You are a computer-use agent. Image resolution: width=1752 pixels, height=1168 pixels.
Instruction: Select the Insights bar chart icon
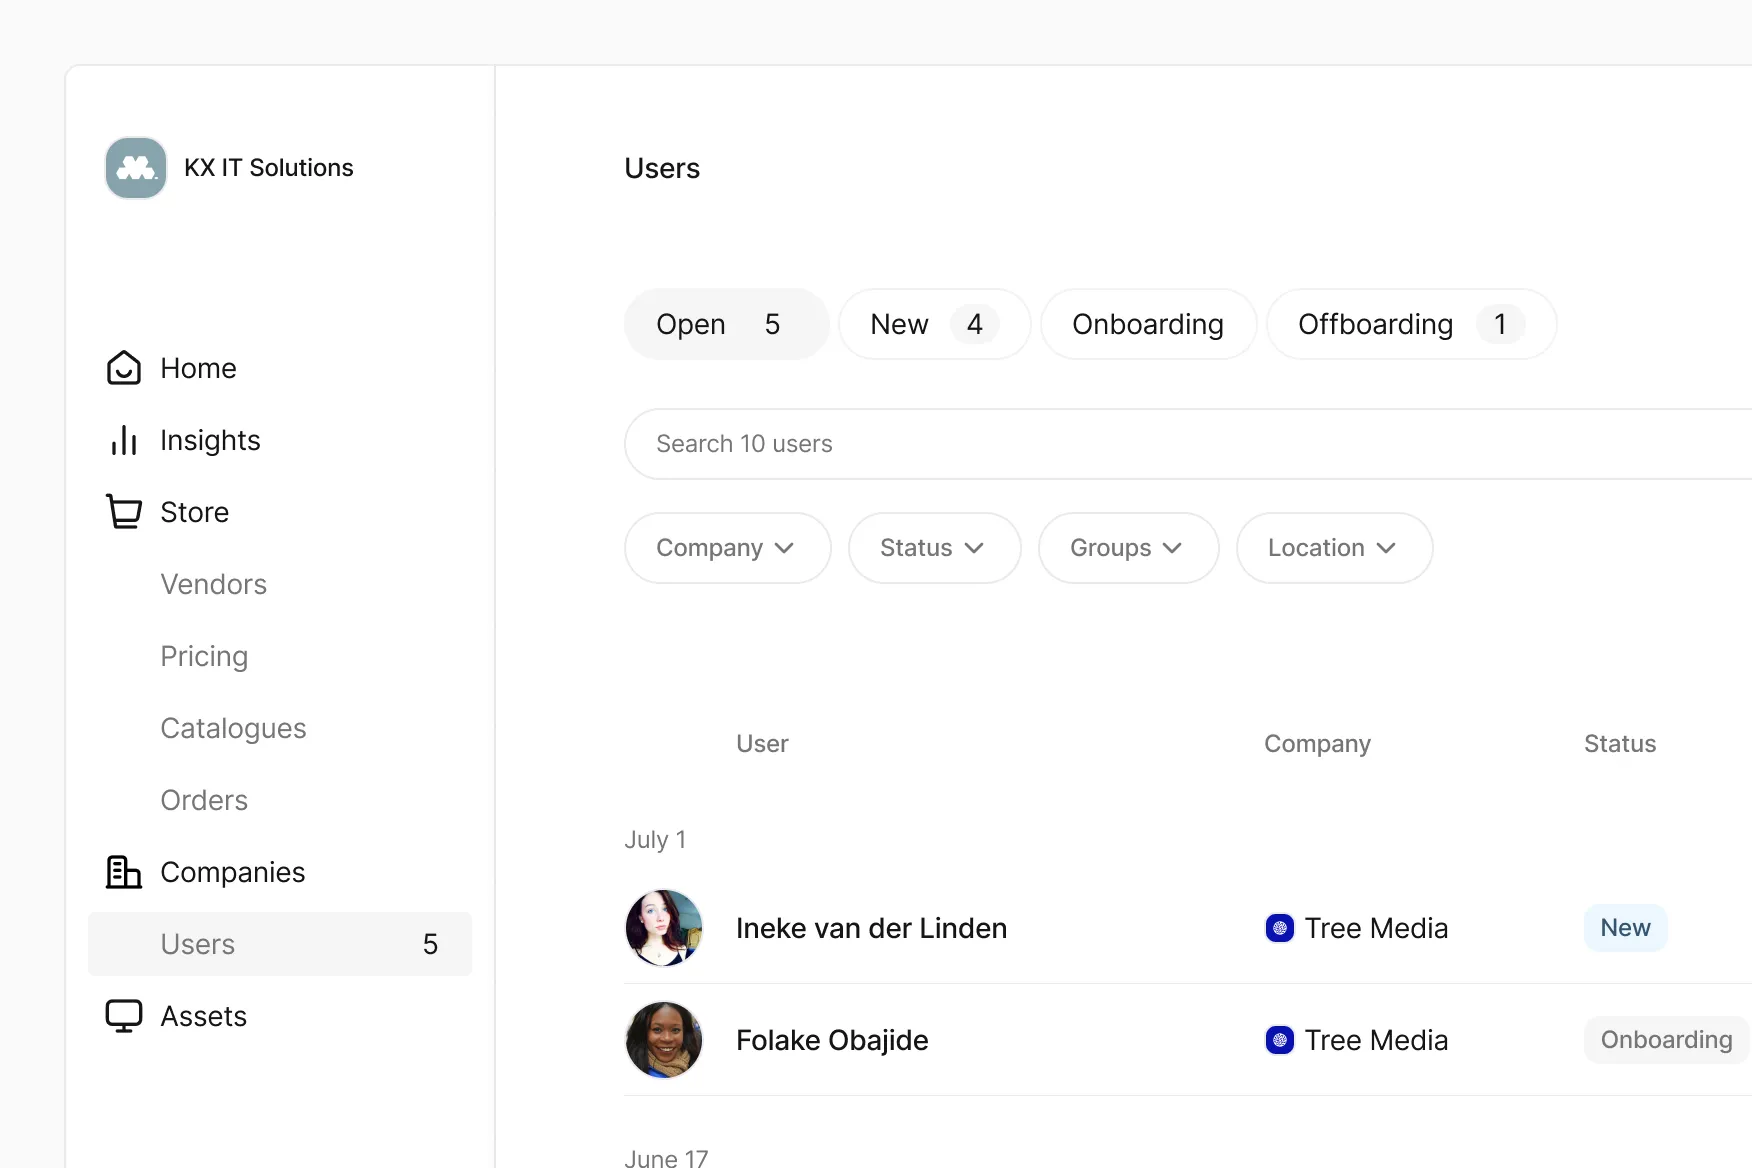123,440
